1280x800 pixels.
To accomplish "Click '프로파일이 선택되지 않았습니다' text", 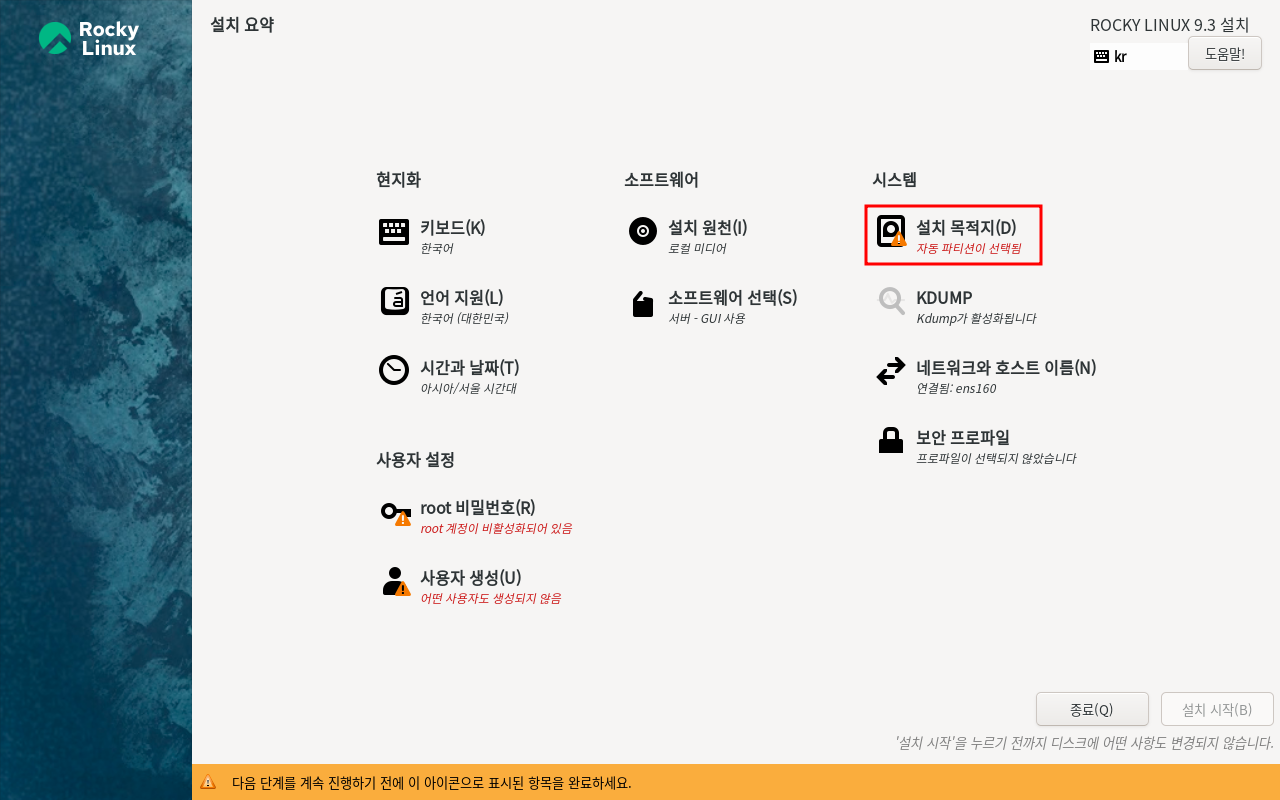I will (x=996, y=458).
